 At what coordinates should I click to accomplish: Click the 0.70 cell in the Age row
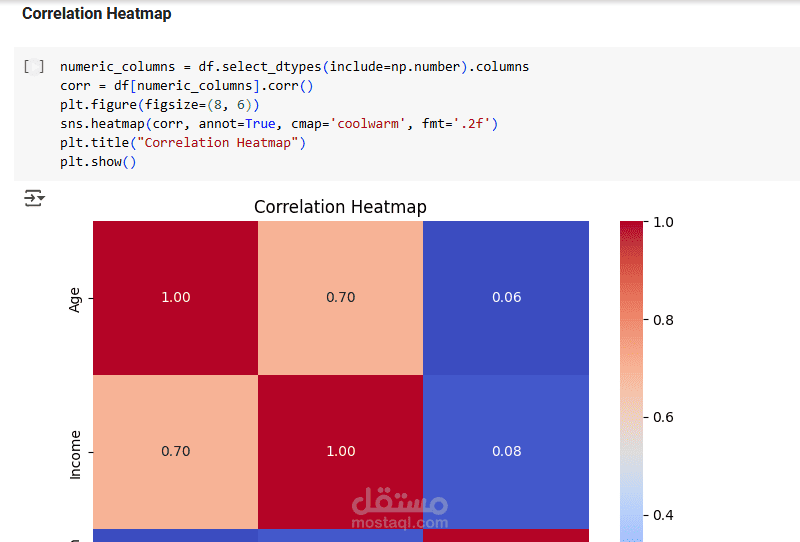point(340,298)
